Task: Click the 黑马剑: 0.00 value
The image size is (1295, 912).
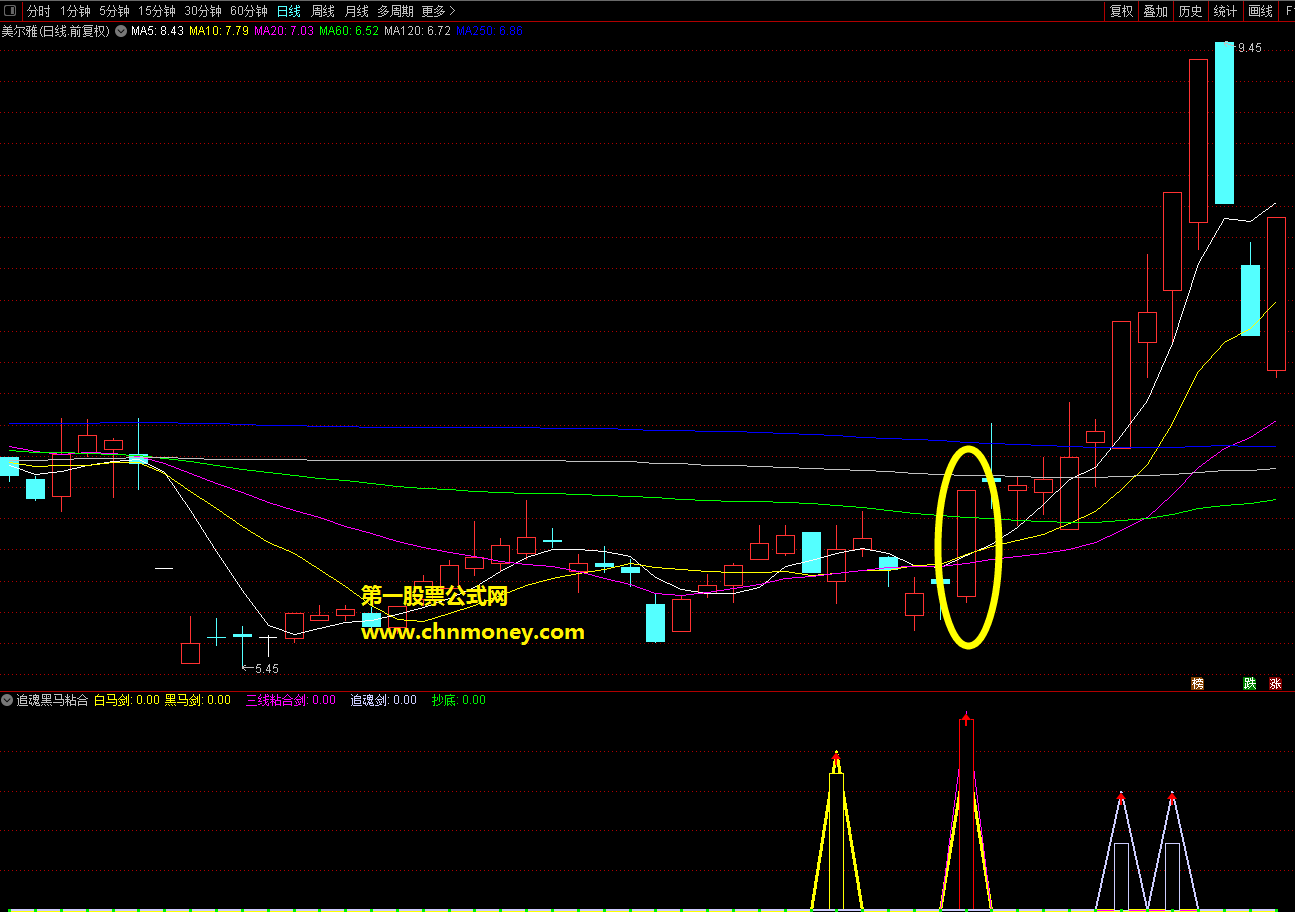Action: [198, 700]
